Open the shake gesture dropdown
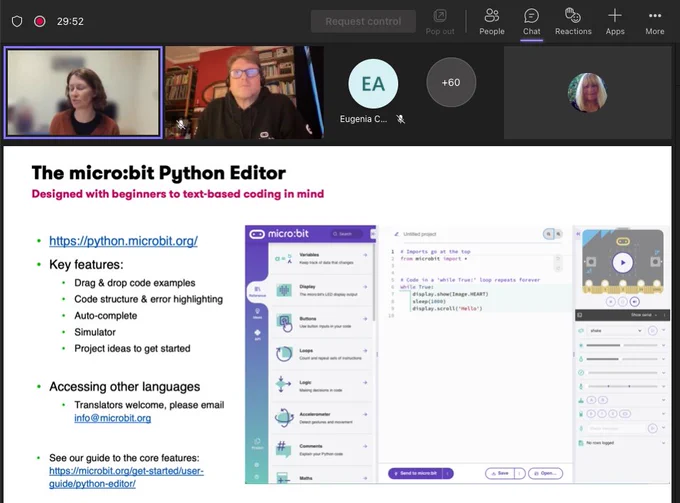 [x=615, y=330]
